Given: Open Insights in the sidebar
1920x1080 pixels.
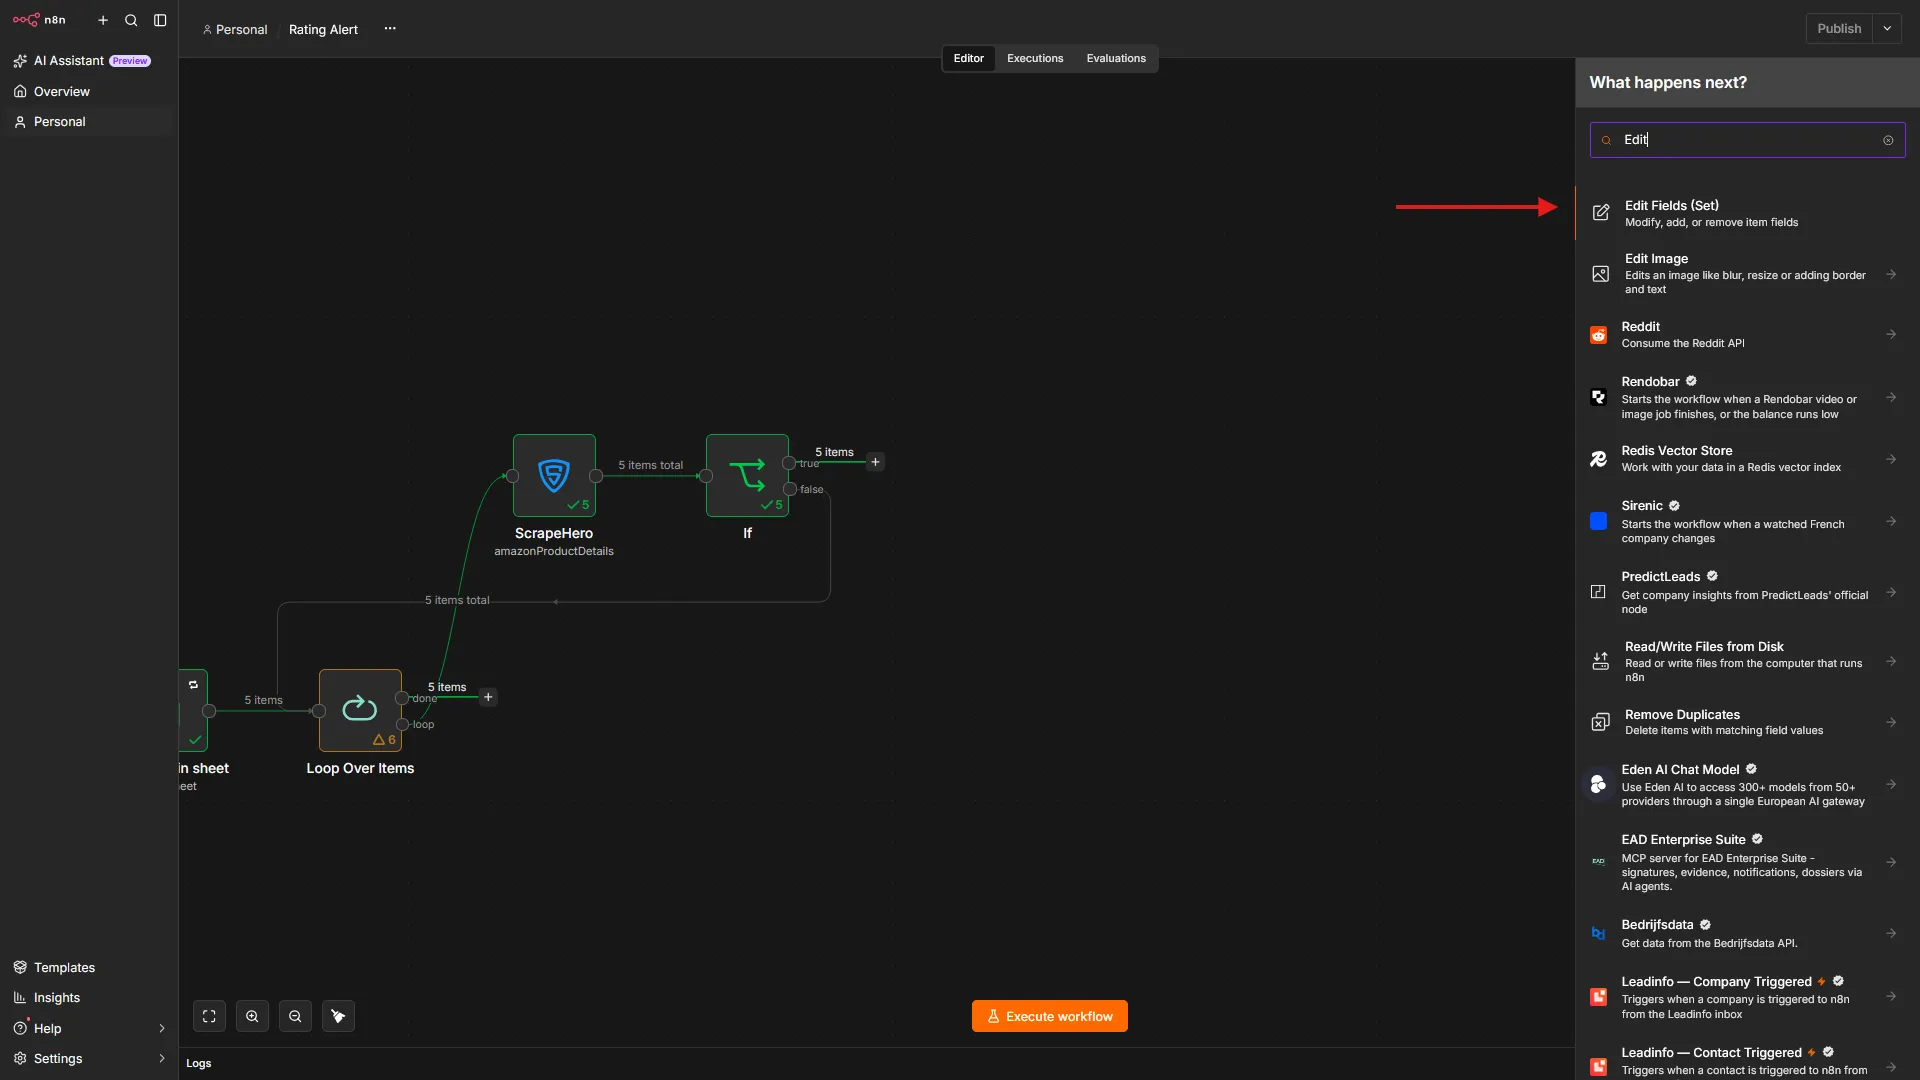Looking at the screenshot, I should point(89,997).
